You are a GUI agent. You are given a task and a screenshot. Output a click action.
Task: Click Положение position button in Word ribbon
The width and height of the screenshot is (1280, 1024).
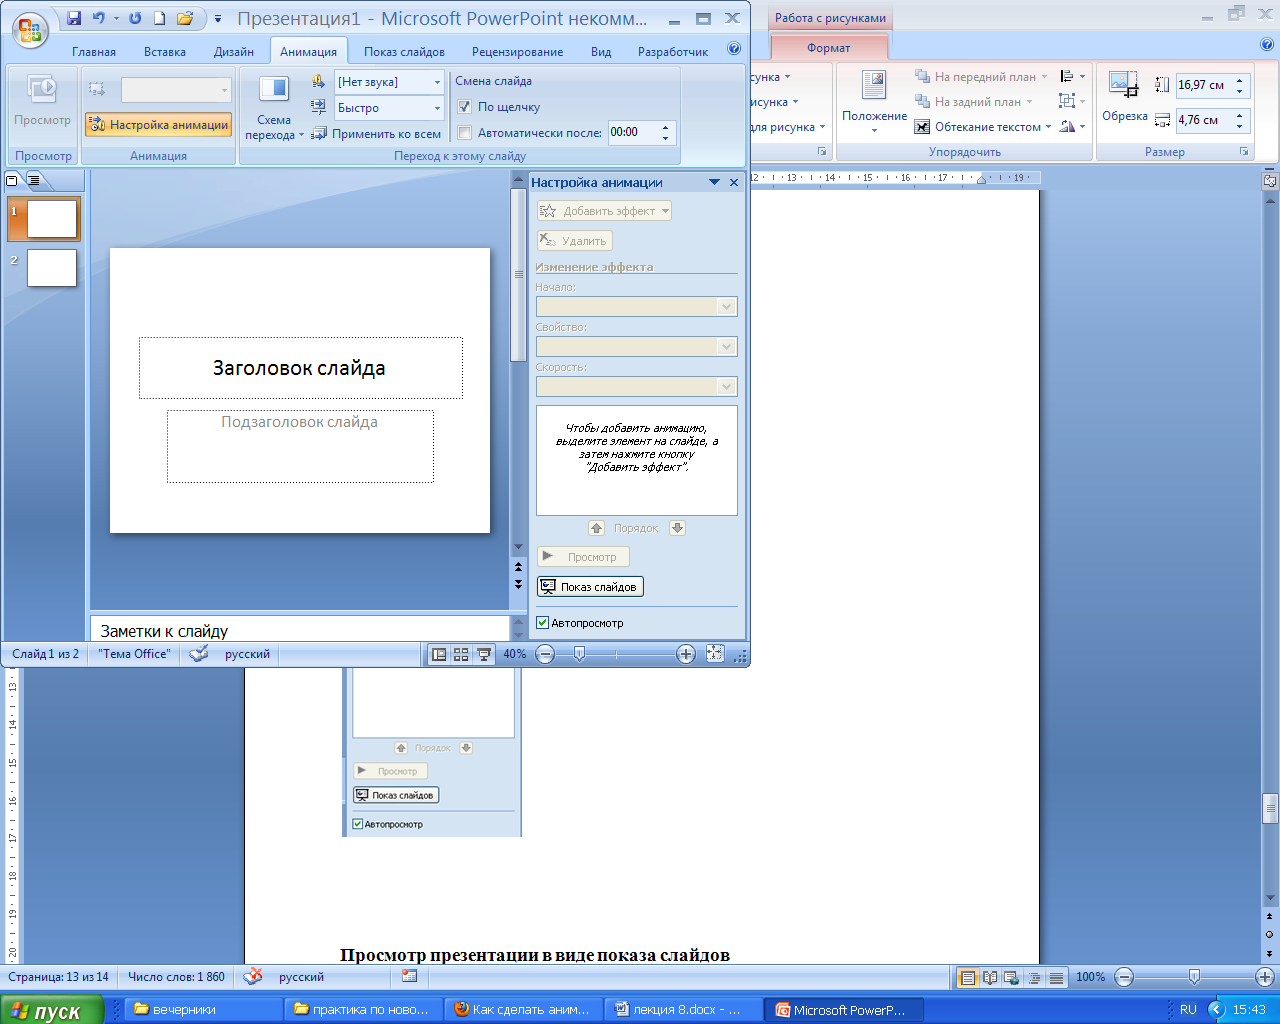[874, 102]
